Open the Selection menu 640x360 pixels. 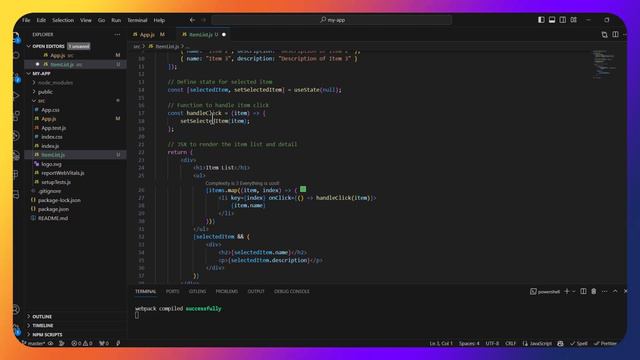(x=63, y=20)
